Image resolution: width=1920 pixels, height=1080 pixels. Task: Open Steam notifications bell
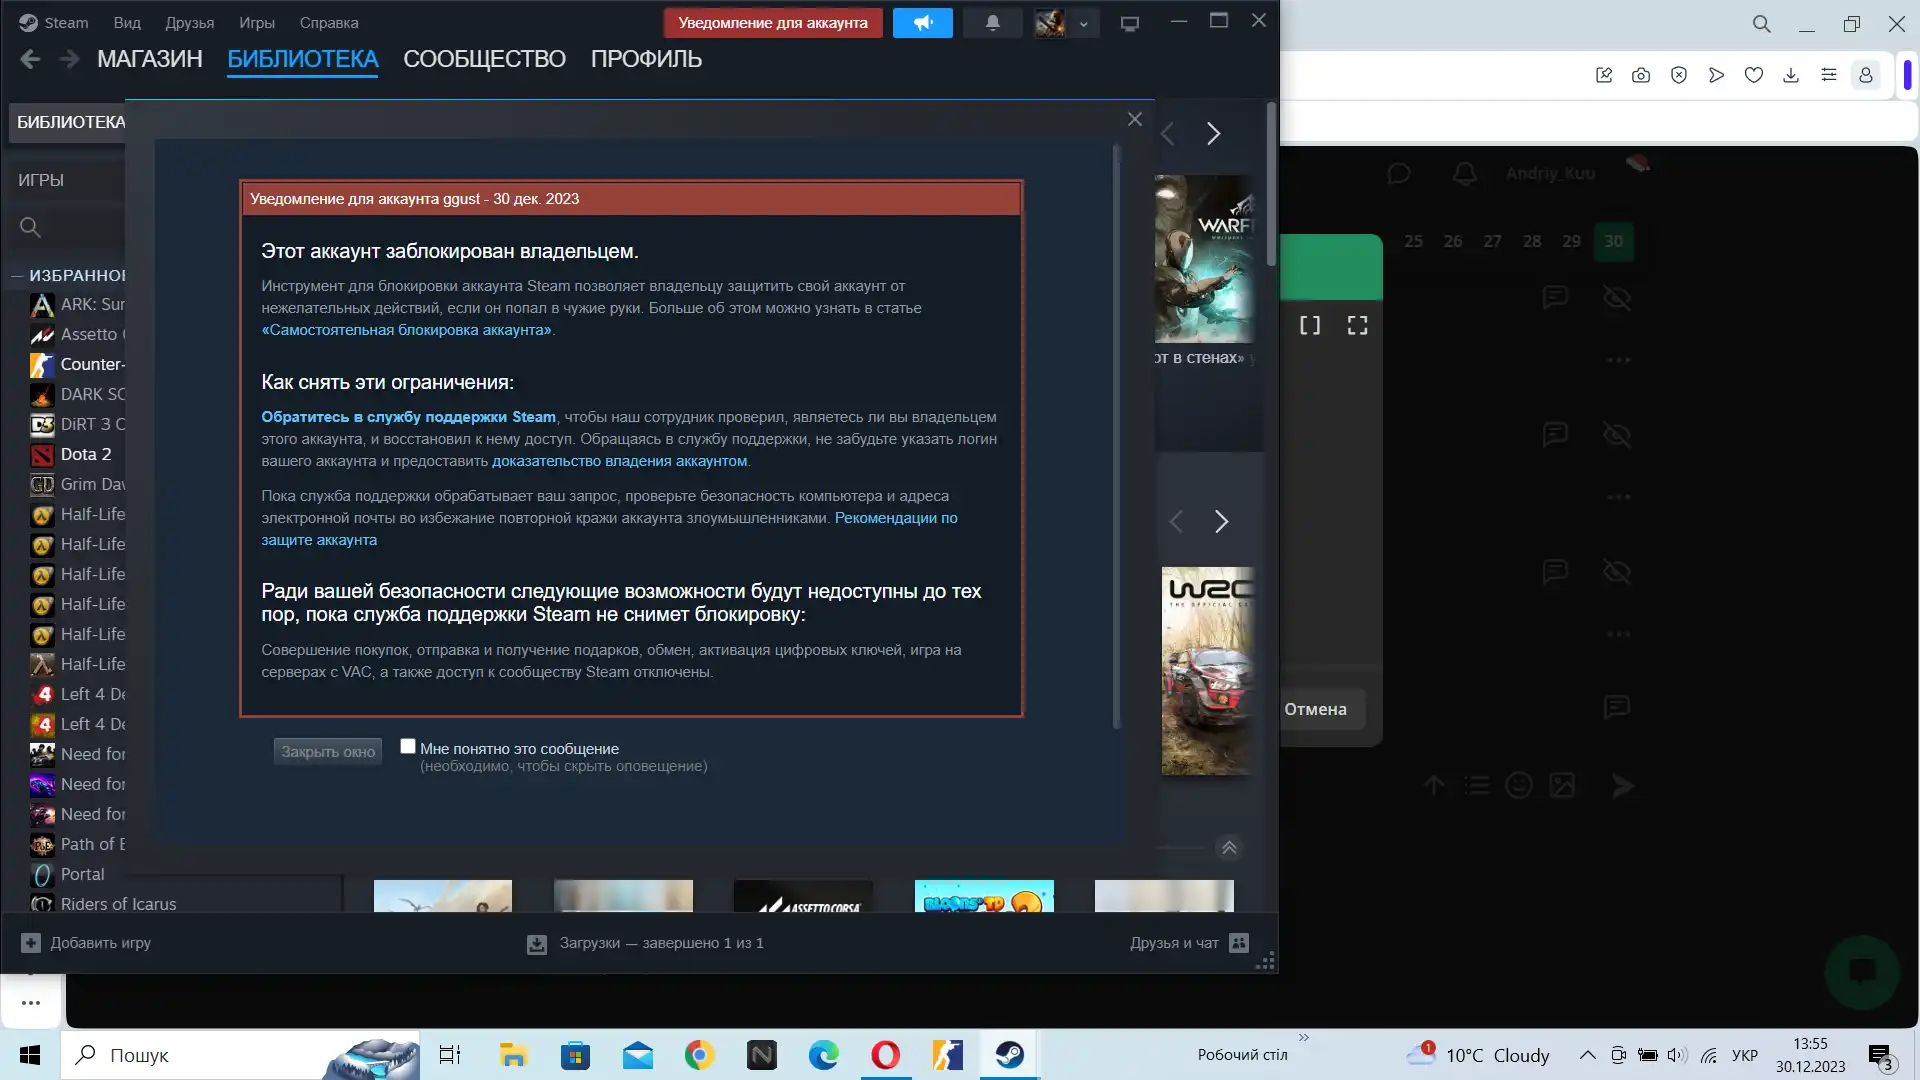[992, 23]
